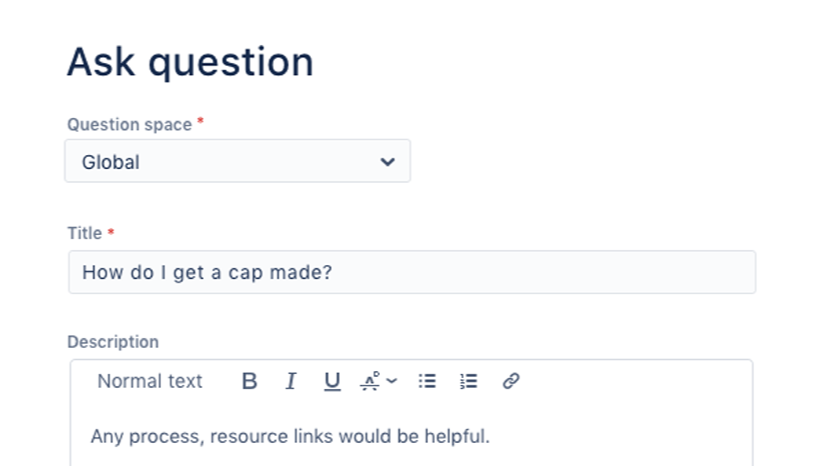
Task: Click the insert link icon
Action: (x=511, y=381)
